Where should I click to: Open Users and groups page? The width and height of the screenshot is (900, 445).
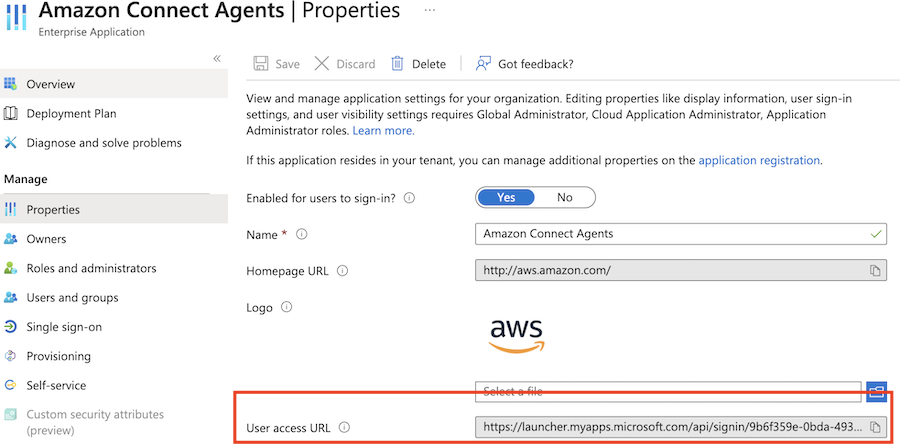point(72,297)
